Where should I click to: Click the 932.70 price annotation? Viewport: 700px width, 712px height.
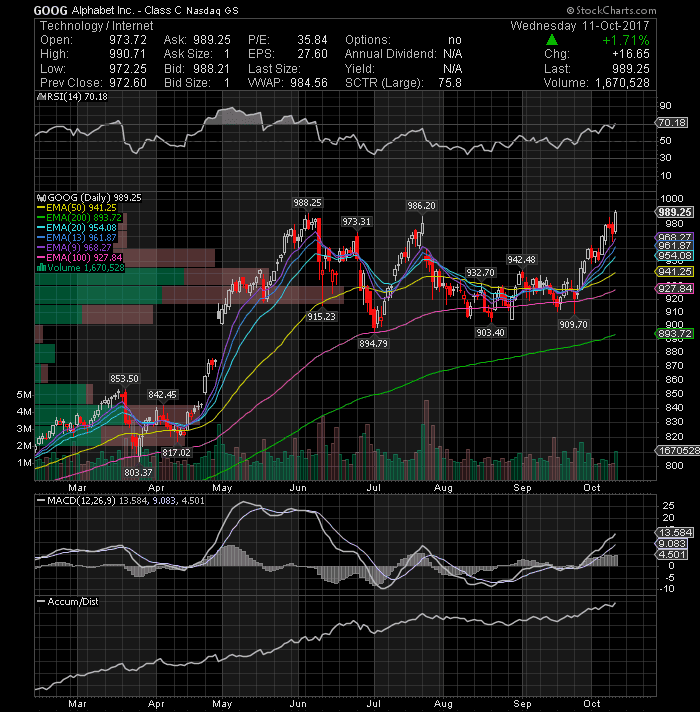coord(480,272)
